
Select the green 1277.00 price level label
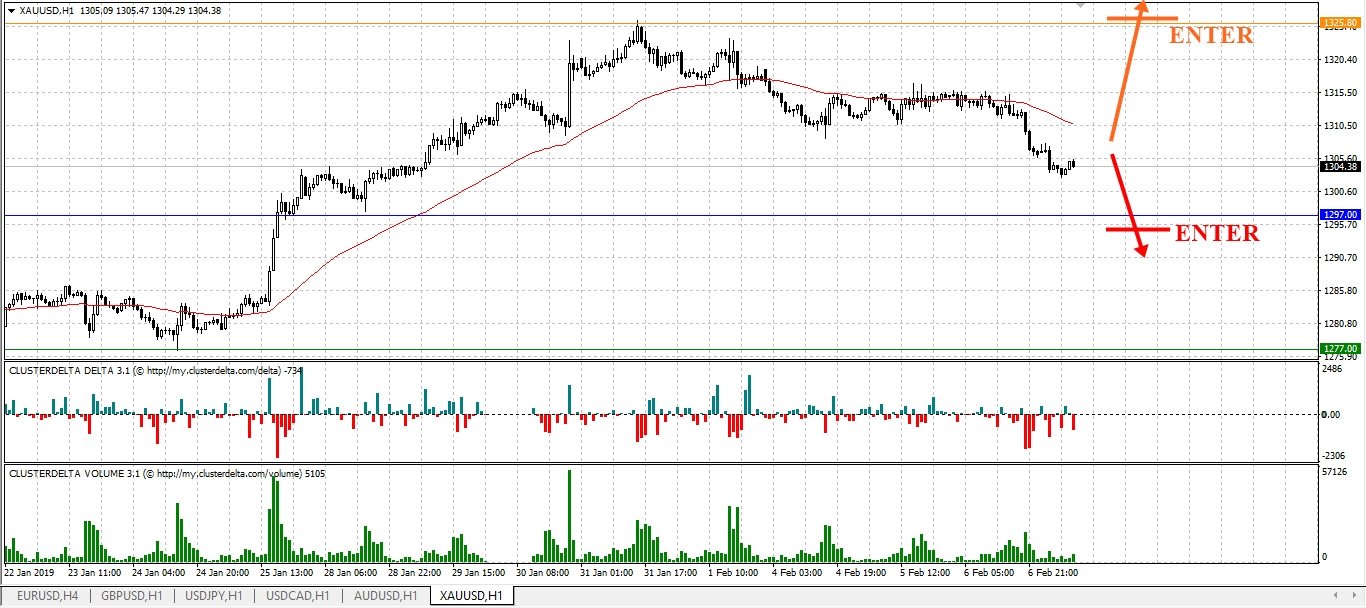[1338, 348]
